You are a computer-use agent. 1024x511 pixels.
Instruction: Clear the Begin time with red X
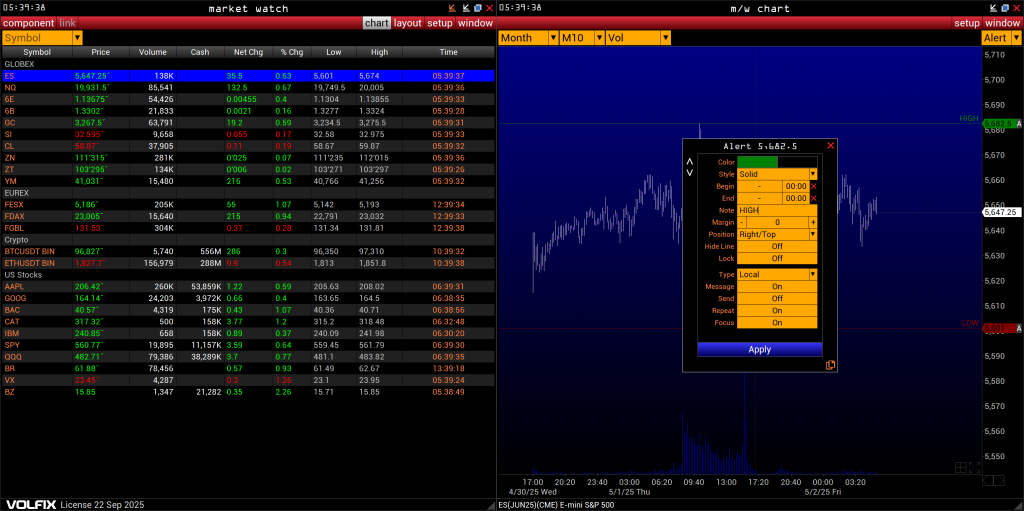pyautogui.click(x=814, y=186)
